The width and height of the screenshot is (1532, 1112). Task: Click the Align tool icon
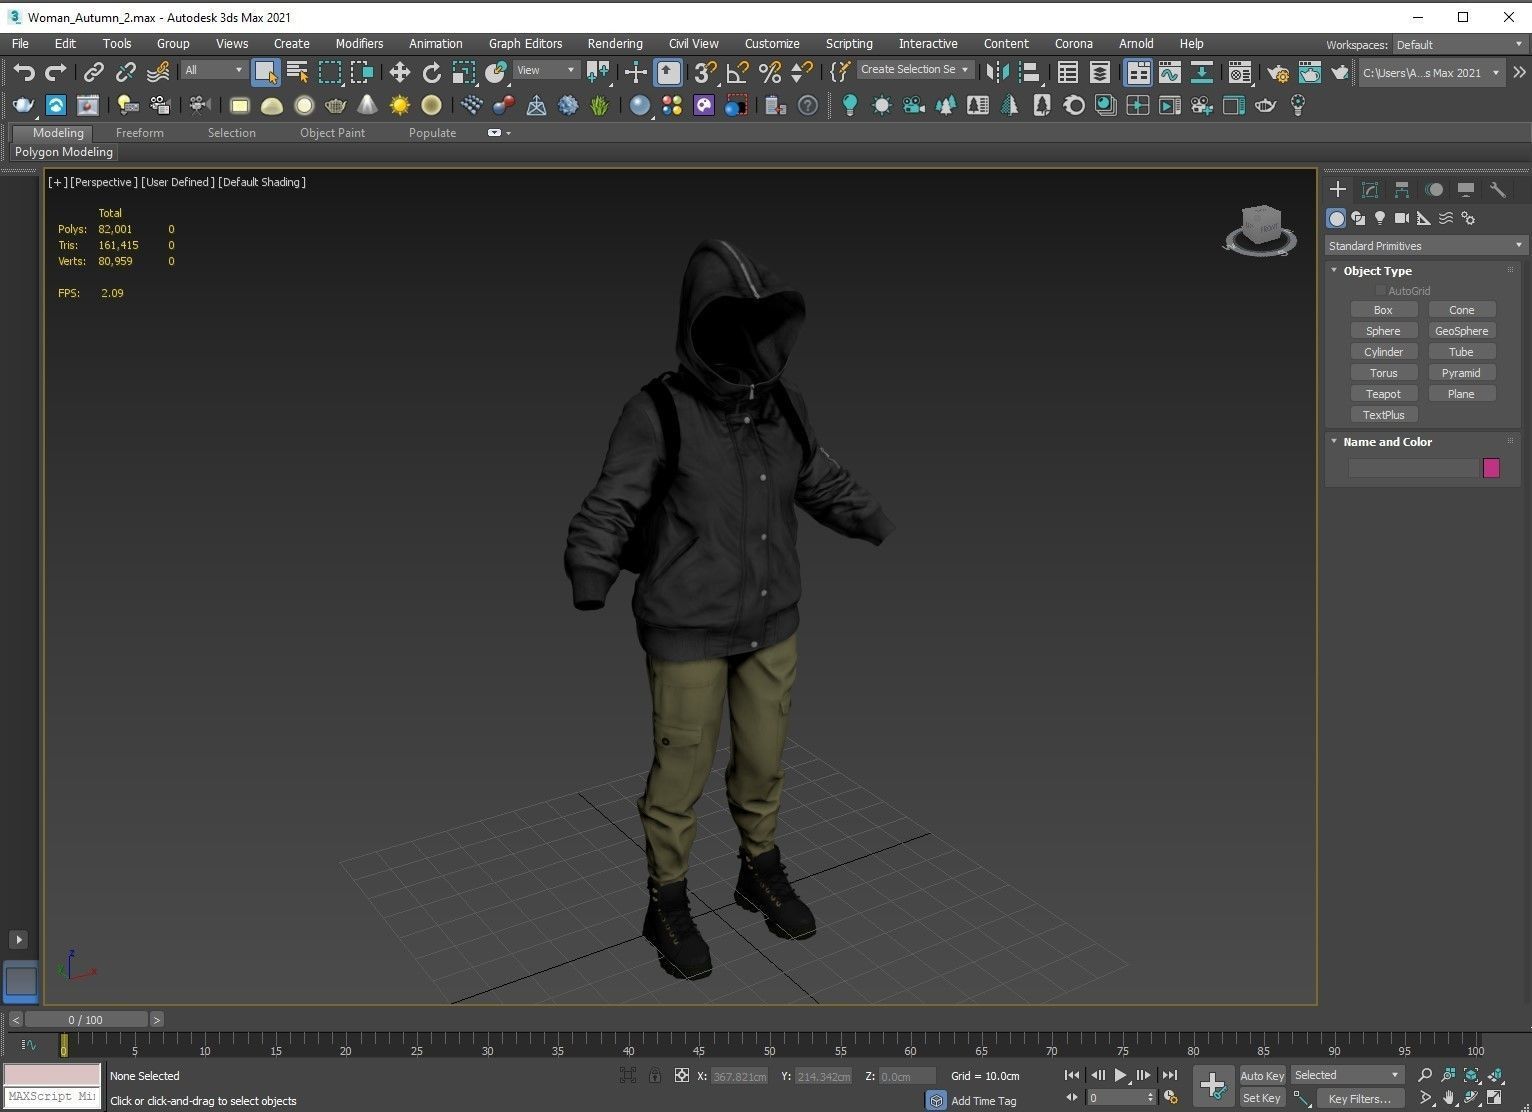pos(1028,71)
